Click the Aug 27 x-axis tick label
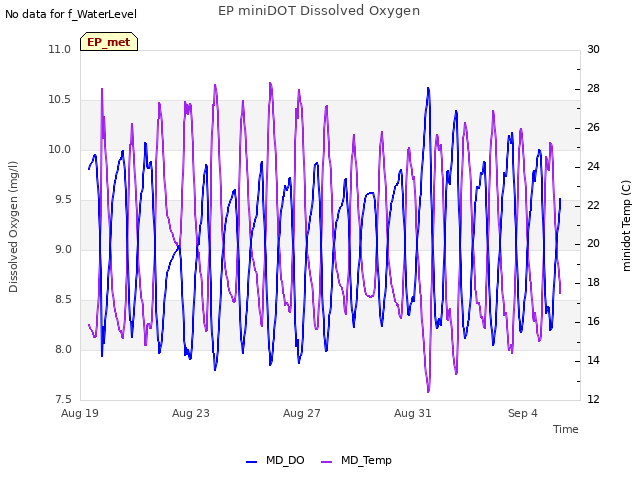Viewport: 640px width, 480px height. tap(302, 413)
